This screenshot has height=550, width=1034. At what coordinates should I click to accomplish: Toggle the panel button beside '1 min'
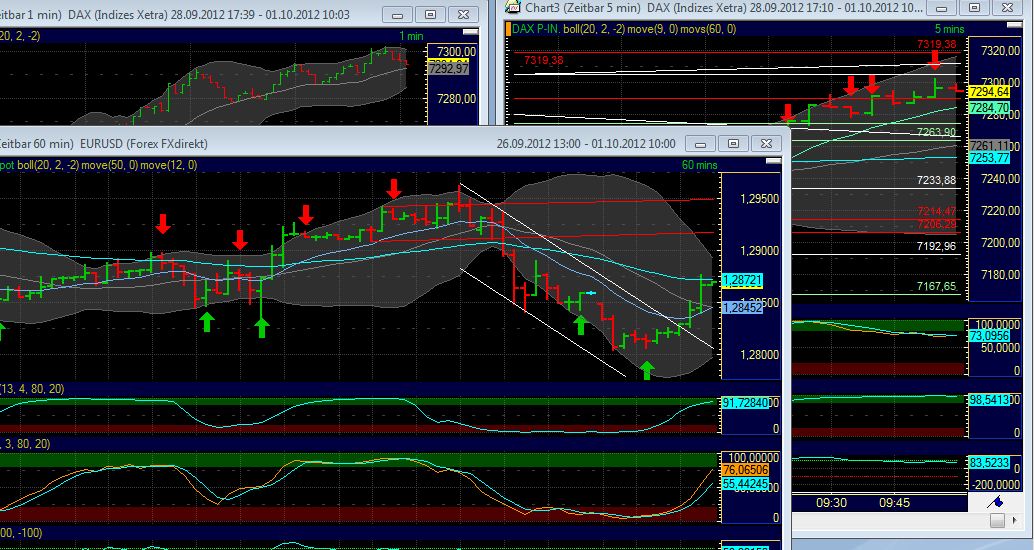(470, 31)
